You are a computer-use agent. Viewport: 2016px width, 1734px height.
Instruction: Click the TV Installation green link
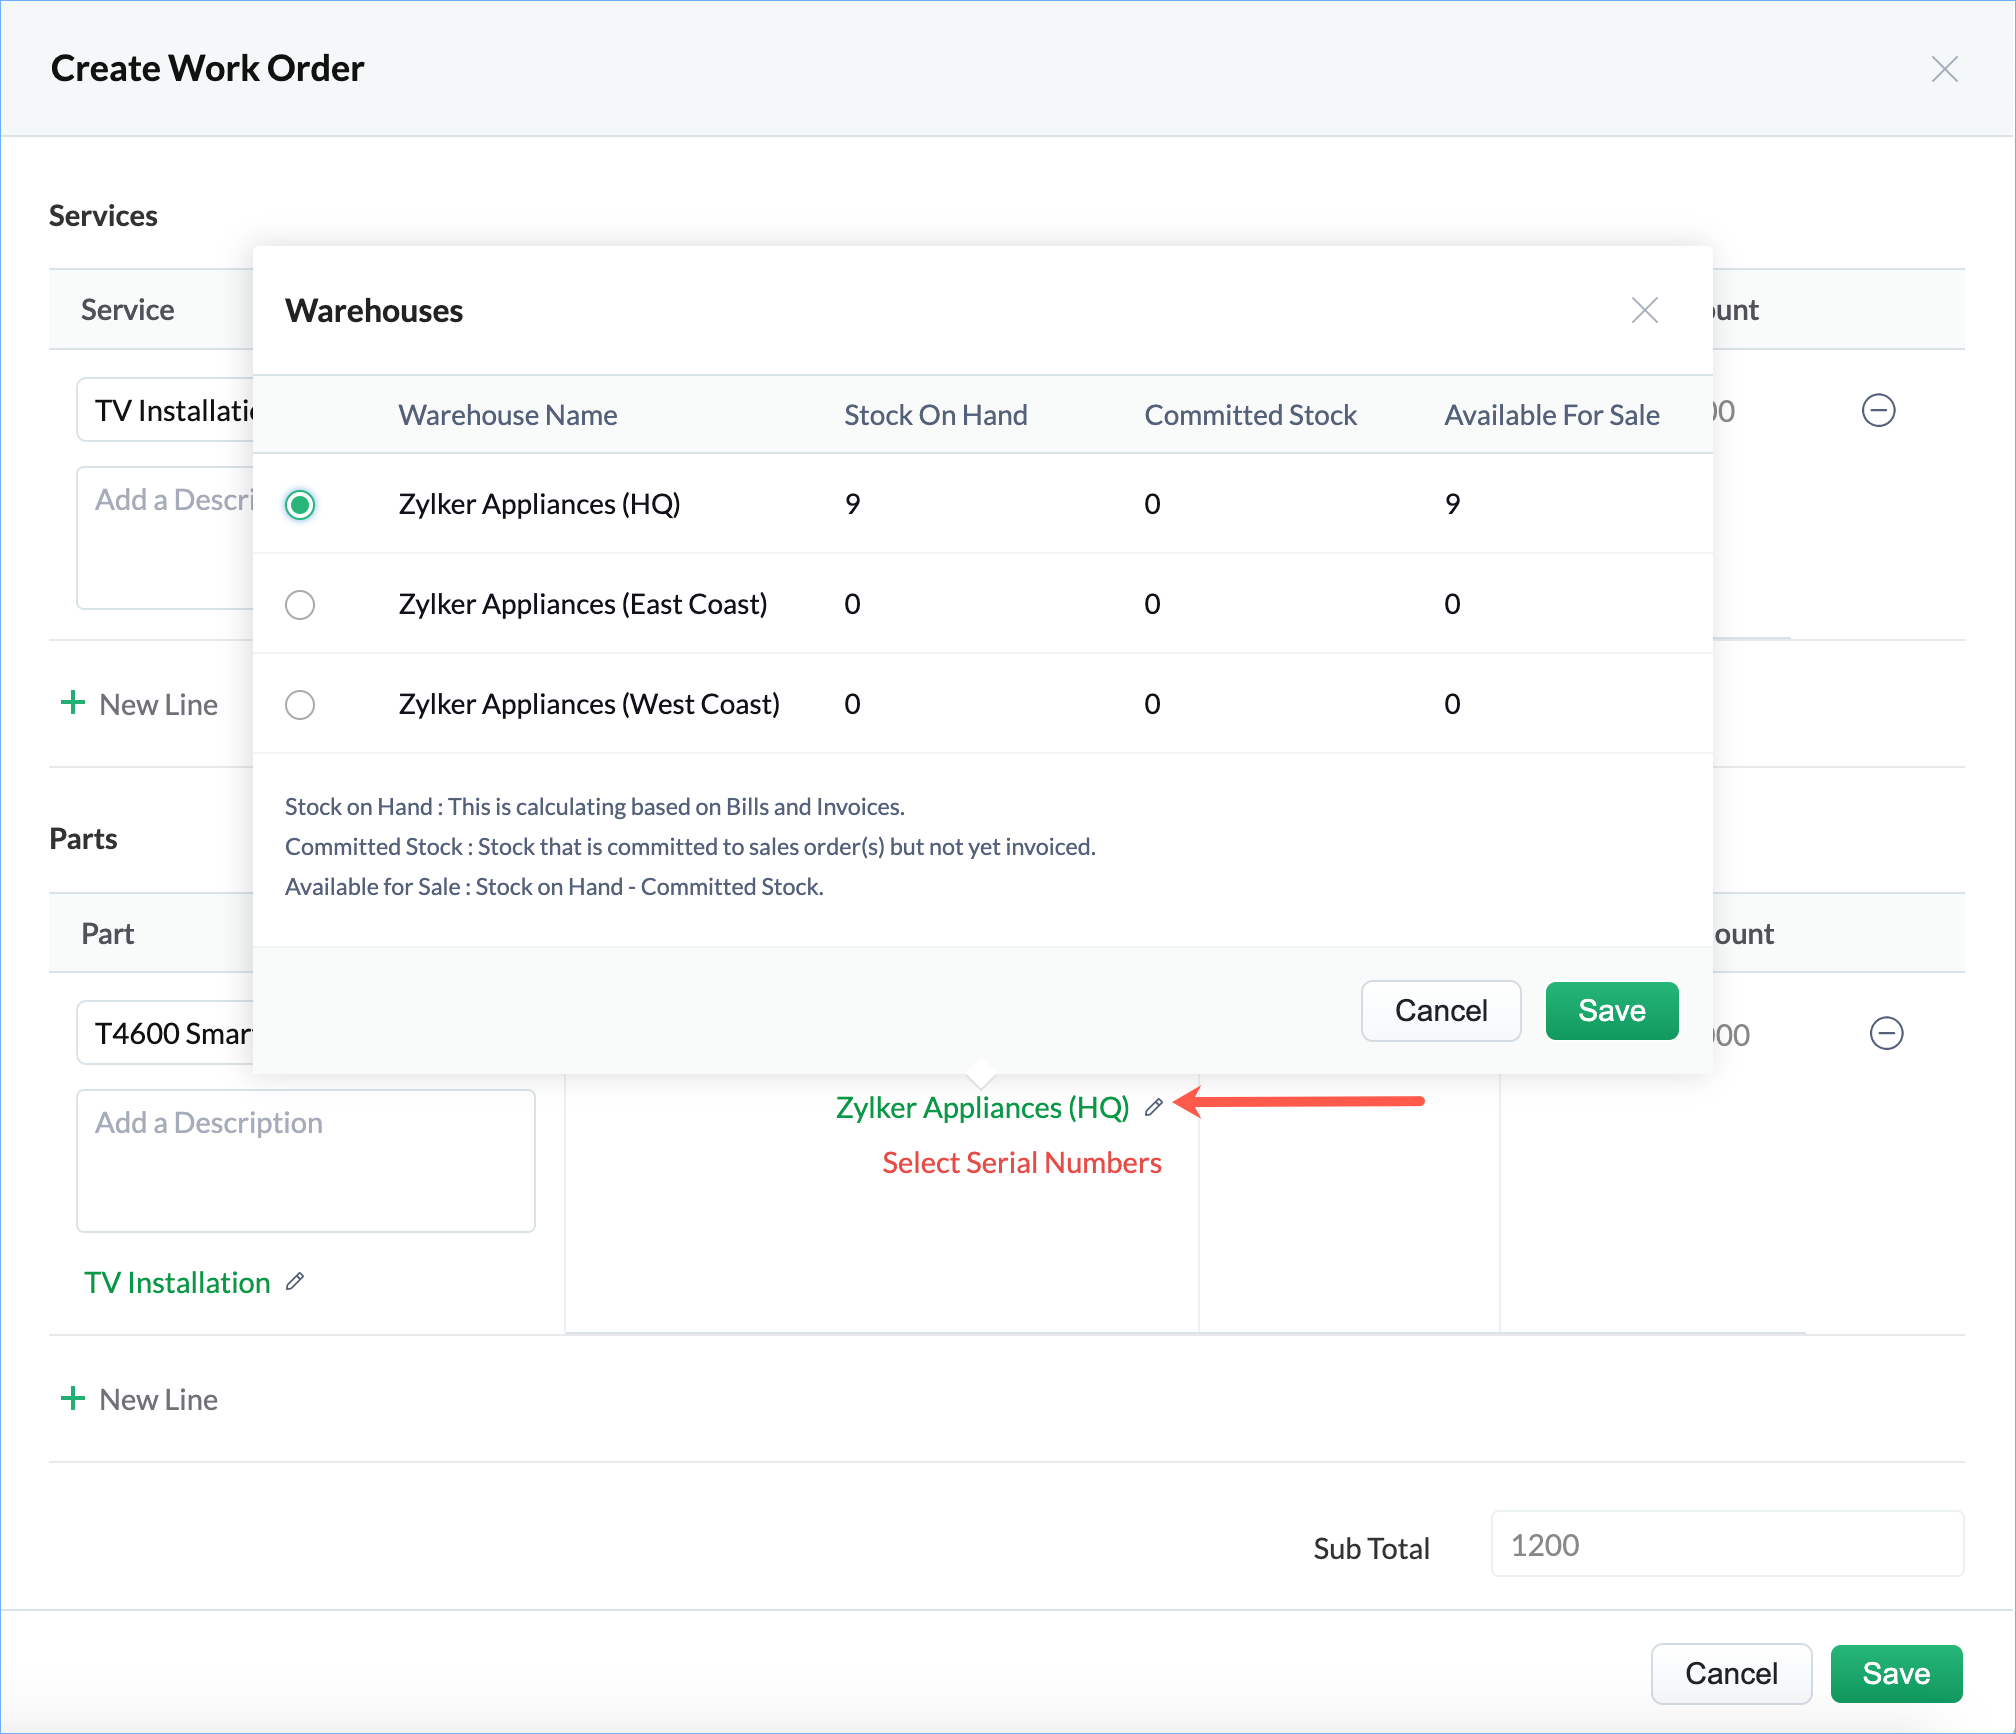coord(177,1283)
